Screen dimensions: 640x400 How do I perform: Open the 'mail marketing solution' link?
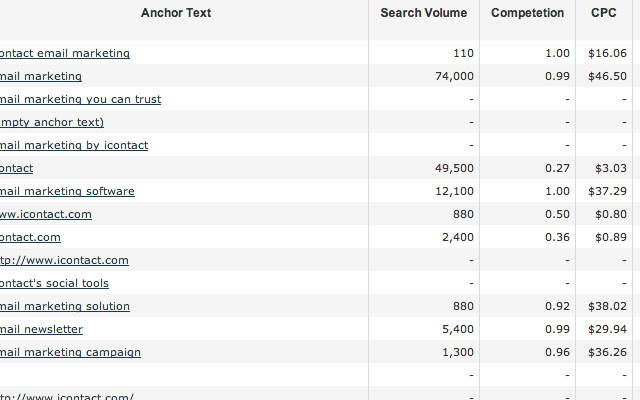pyautogui.click(x=65, y=306)
